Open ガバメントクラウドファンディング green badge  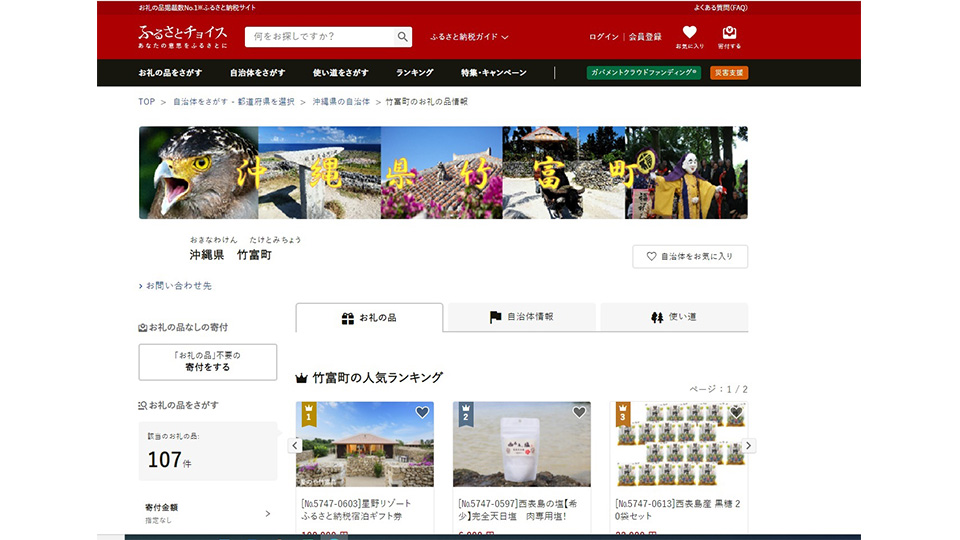pos(643,73)
